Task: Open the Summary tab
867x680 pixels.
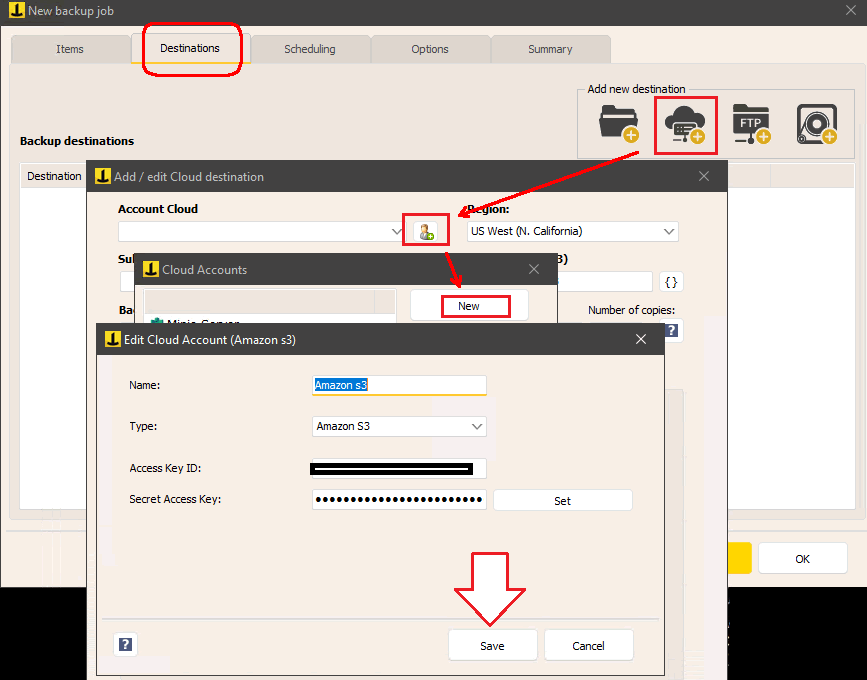Action: (x=550, y=49)
